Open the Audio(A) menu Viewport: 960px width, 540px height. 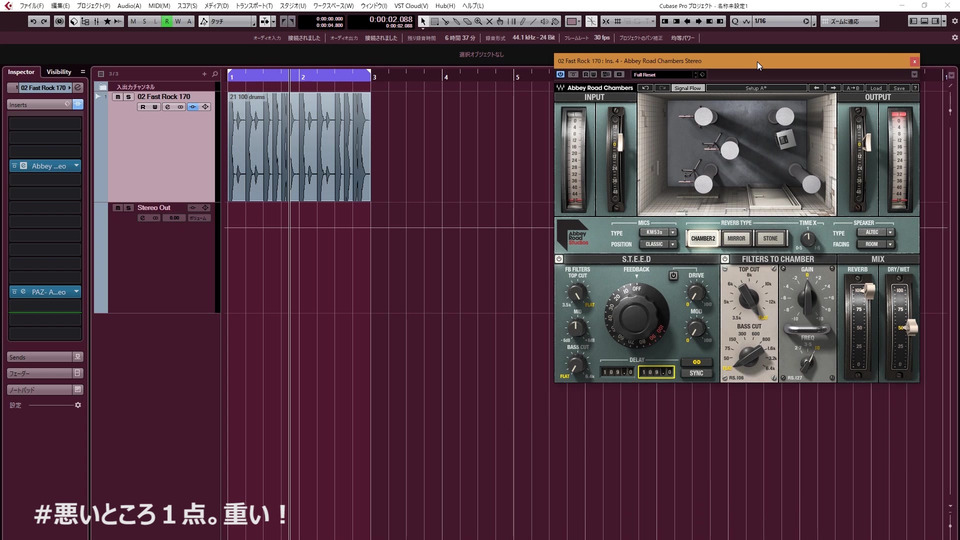tap(129, 6)
